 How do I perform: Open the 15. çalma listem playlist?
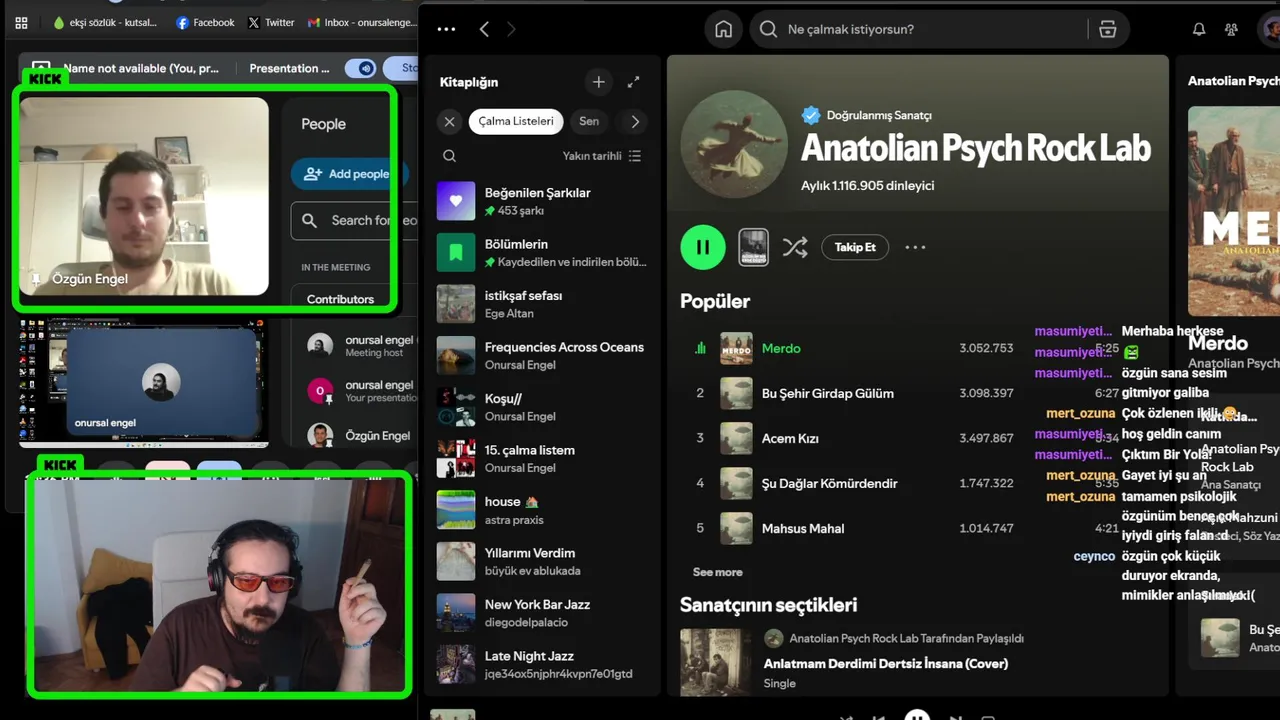(x=542, y=459)
